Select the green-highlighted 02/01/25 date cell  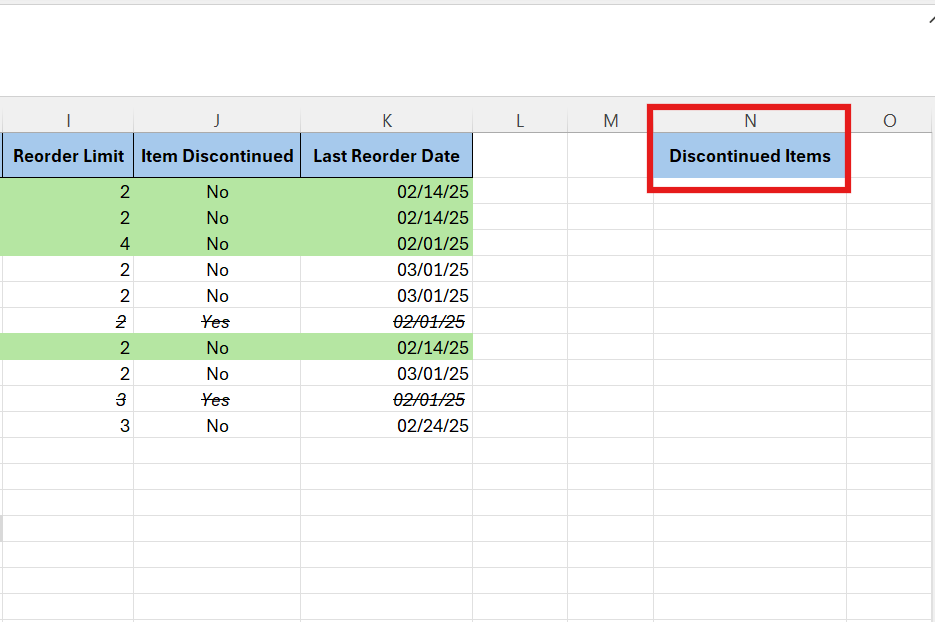point(386,243)
